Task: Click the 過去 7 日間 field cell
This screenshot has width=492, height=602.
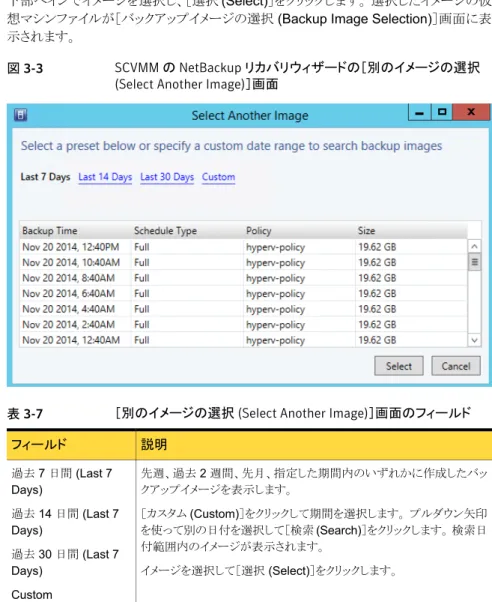Action: tap(62, 481)
